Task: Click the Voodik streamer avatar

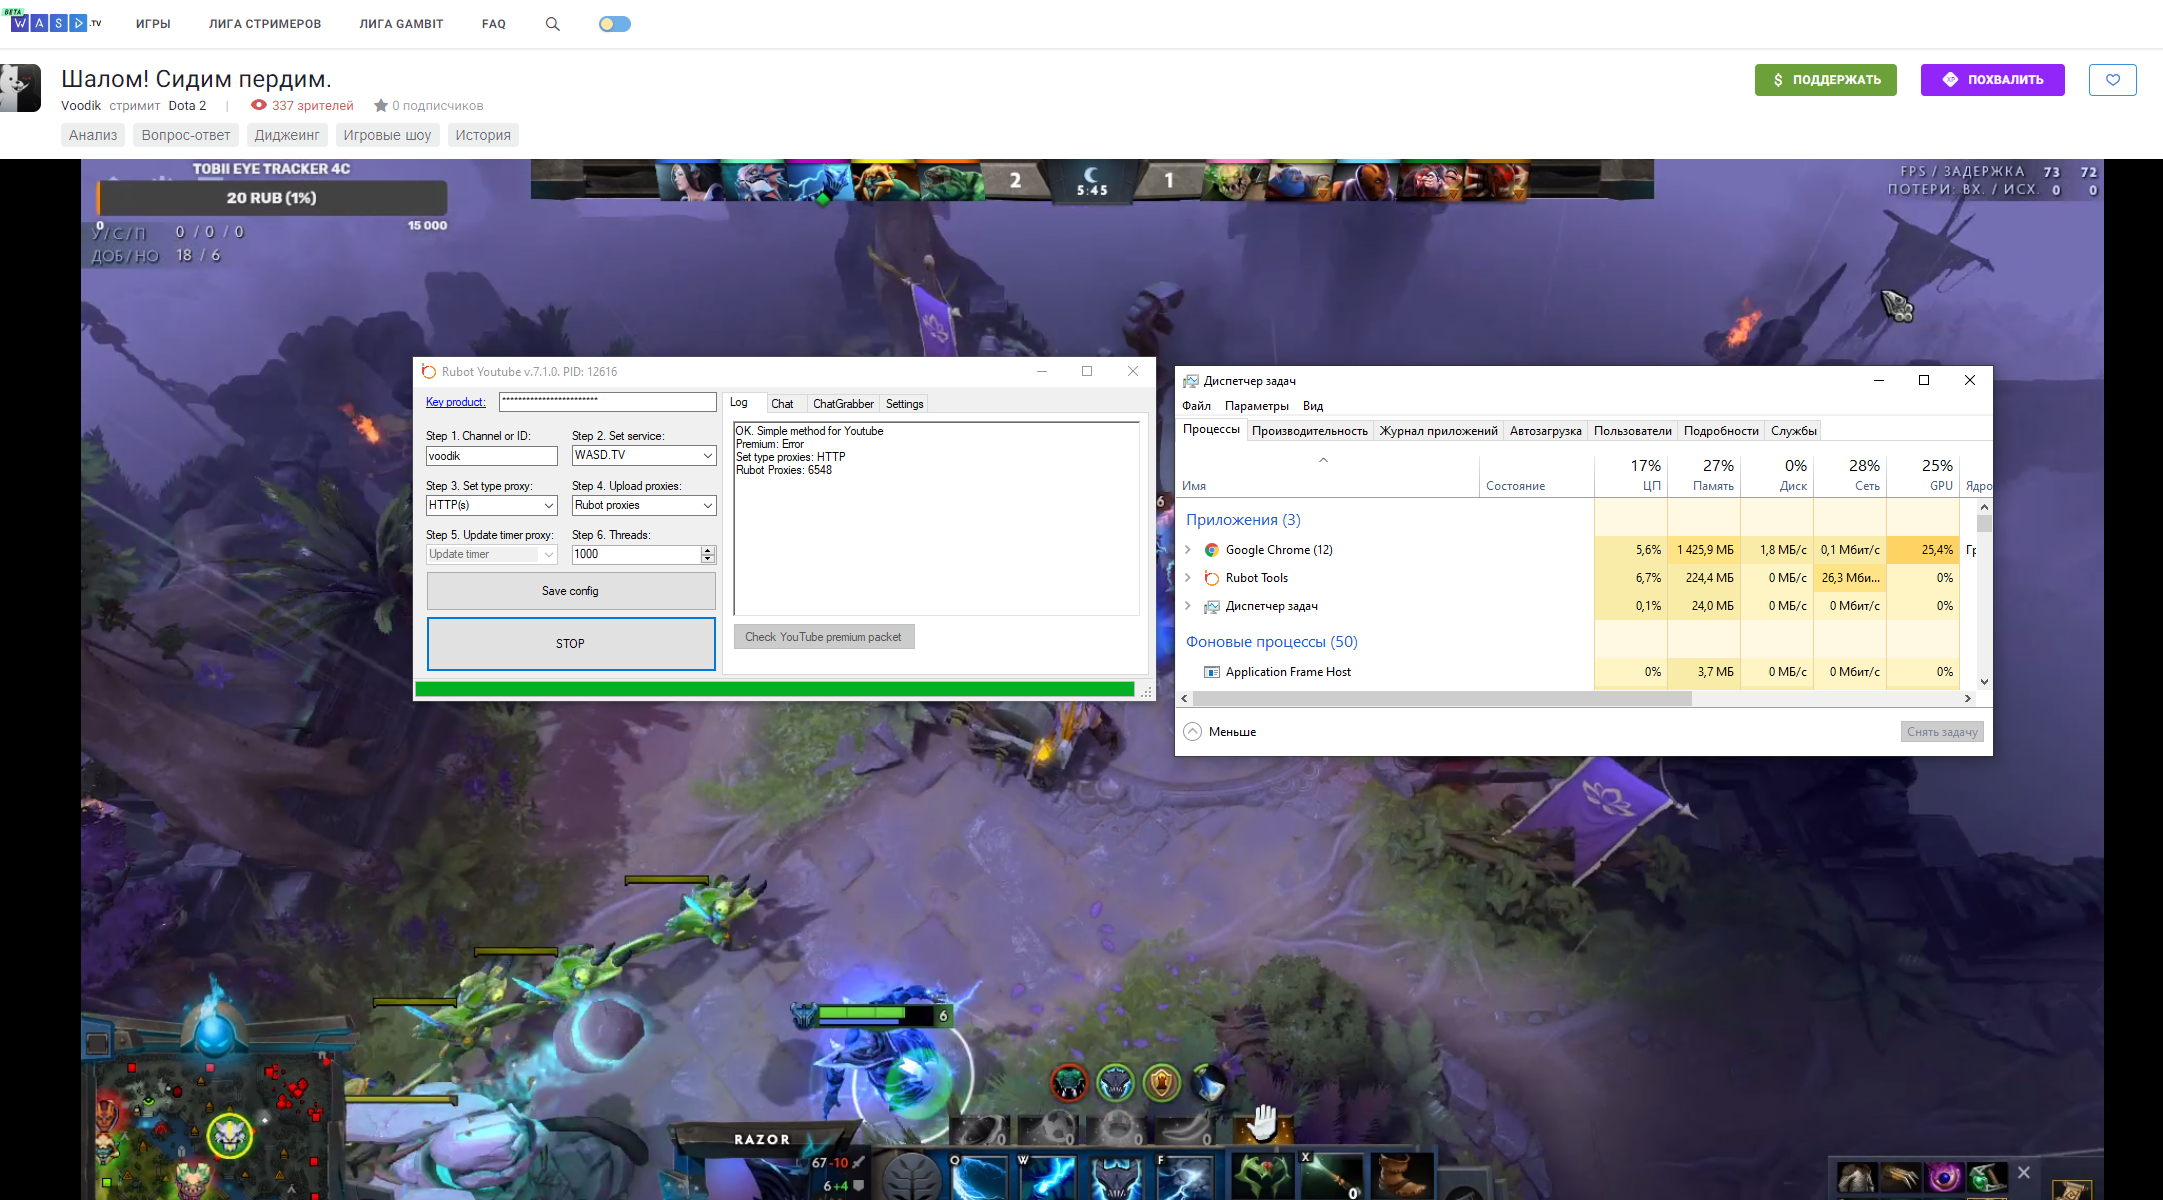Action: tap(20, 88)
